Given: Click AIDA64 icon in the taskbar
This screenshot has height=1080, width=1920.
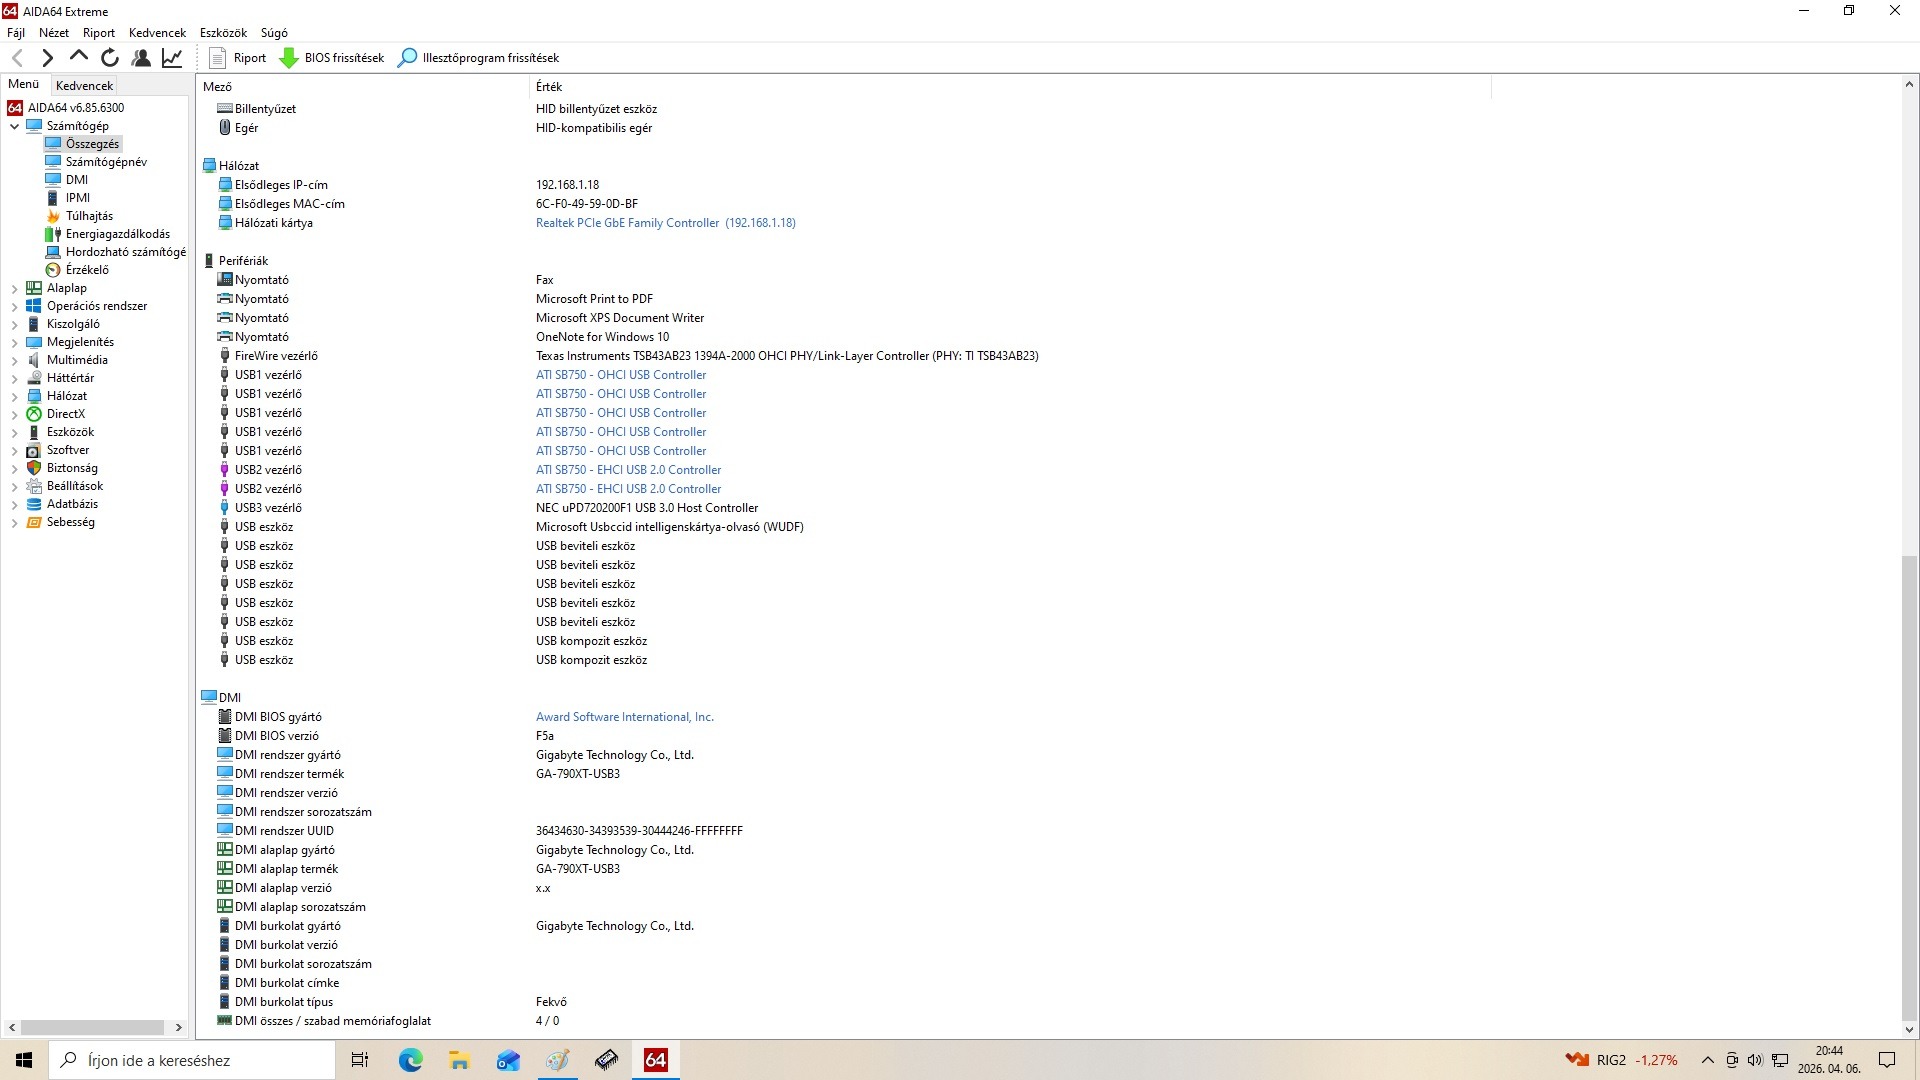Looking at the screenshot, I should [x=655, y=1060].
